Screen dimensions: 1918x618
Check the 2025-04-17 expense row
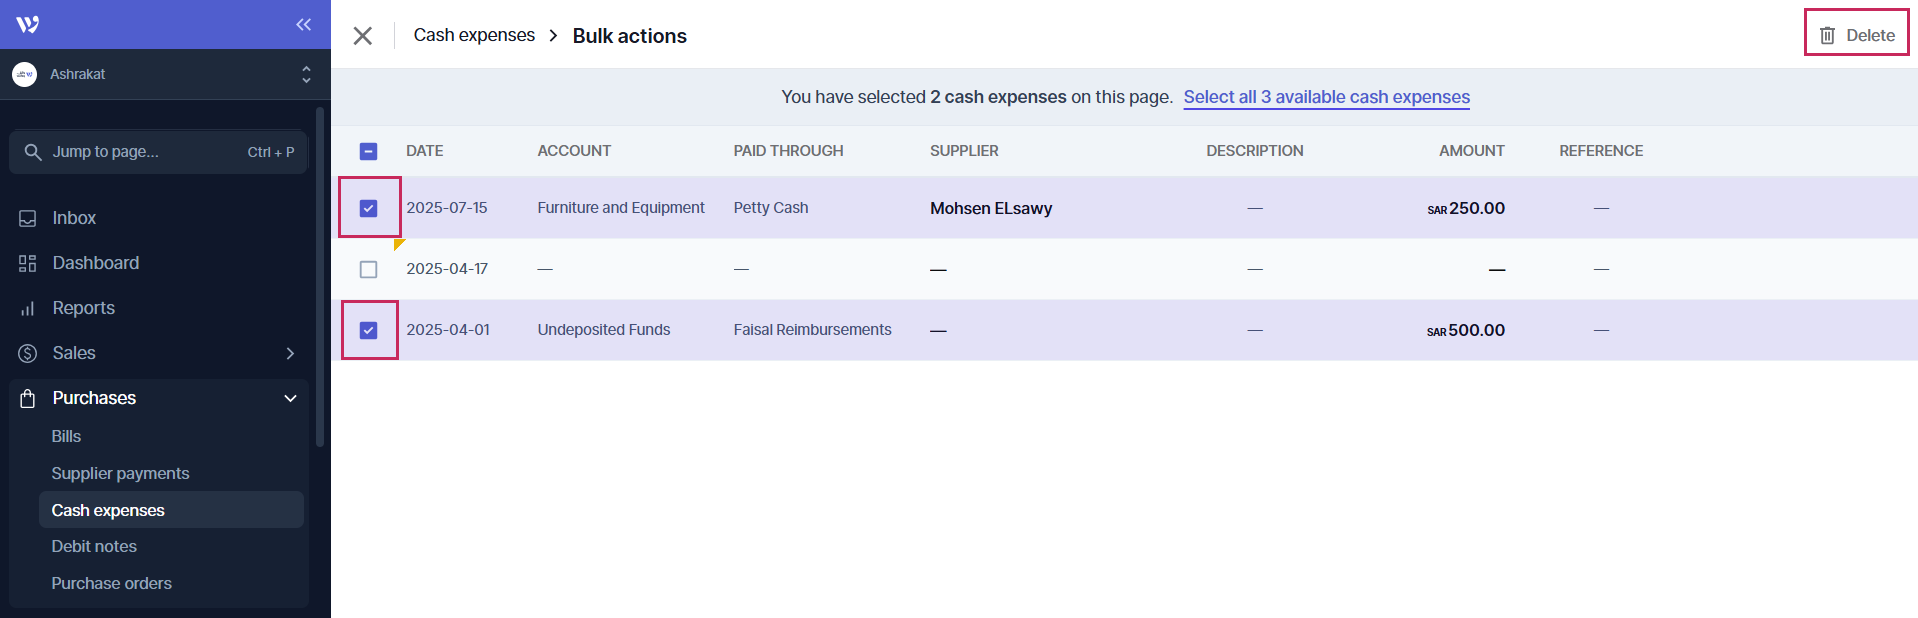click(x=369, y=269)
